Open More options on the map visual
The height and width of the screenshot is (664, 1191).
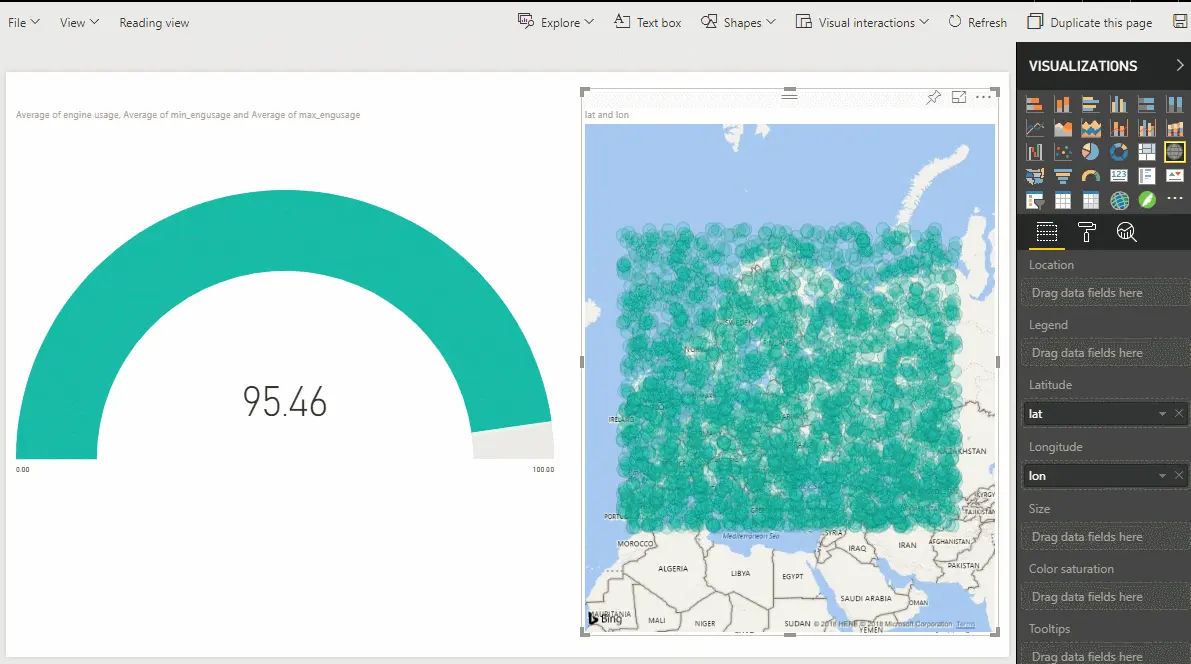[984, 97]
